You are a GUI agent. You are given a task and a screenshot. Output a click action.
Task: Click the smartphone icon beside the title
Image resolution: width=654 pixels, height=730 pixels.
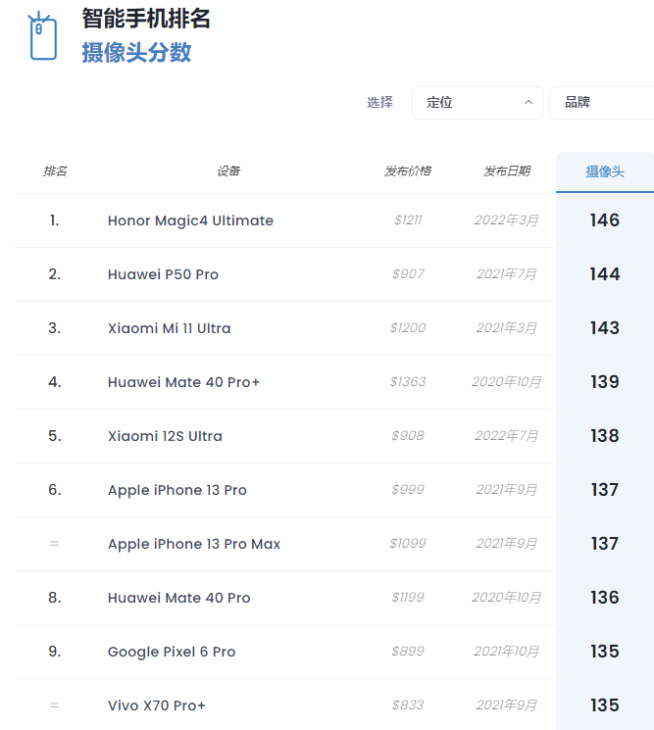click(x=42, y=38)
